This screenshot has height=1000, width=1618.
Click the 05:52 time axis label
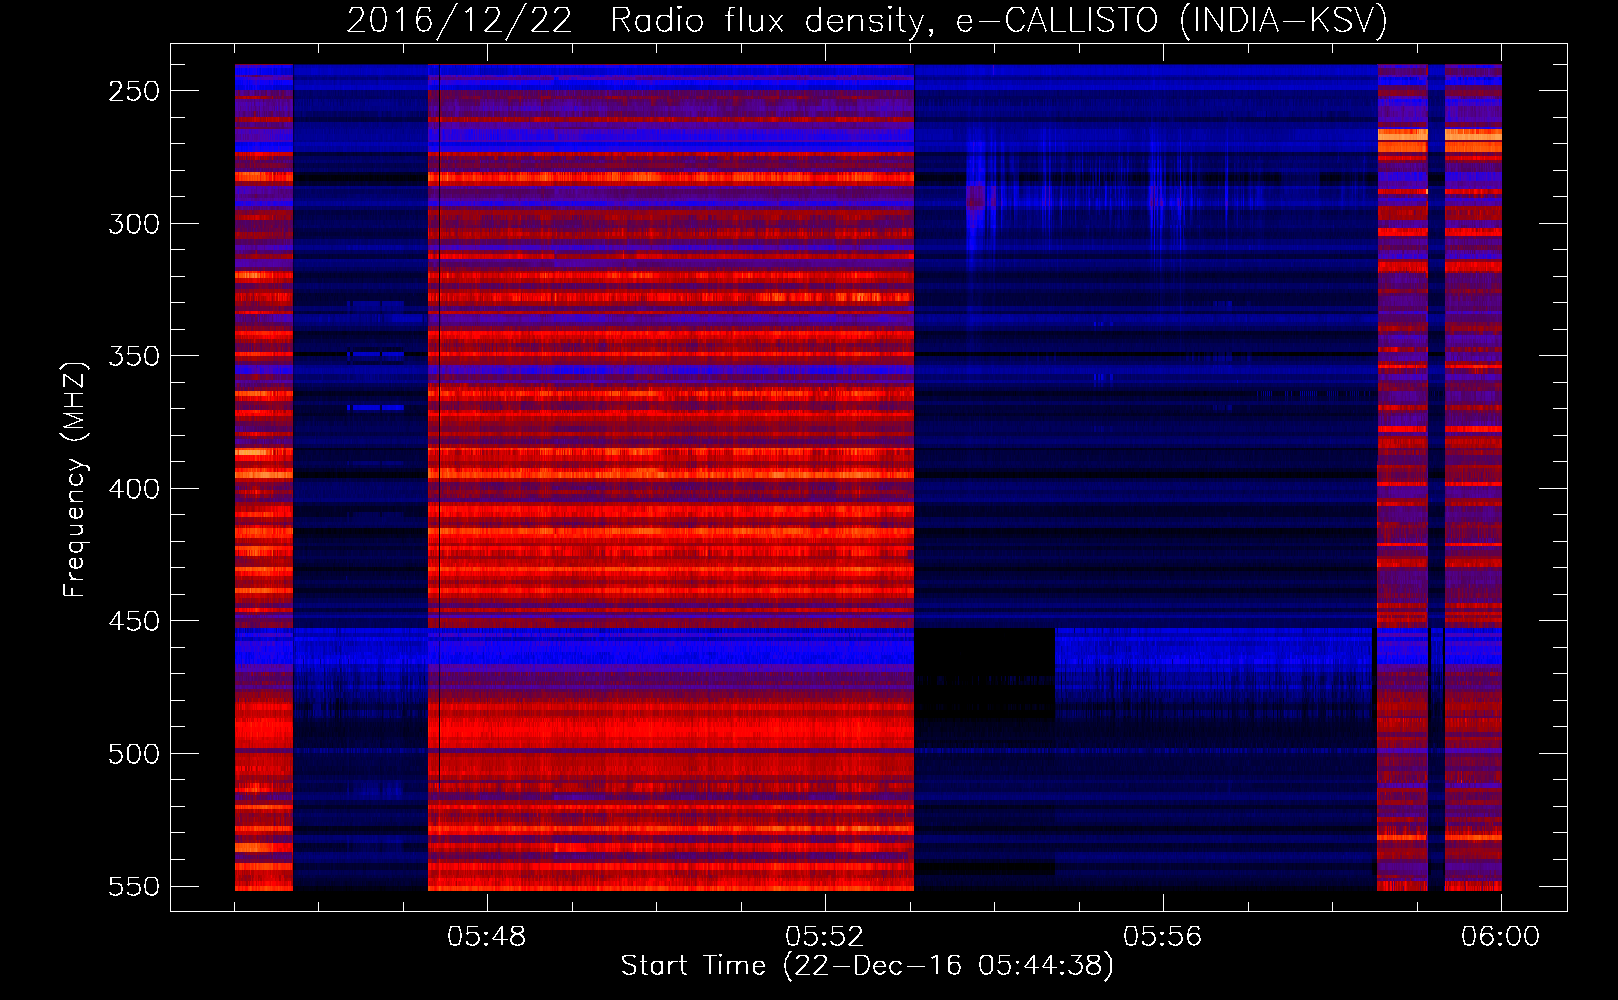[x=825, y=937]
